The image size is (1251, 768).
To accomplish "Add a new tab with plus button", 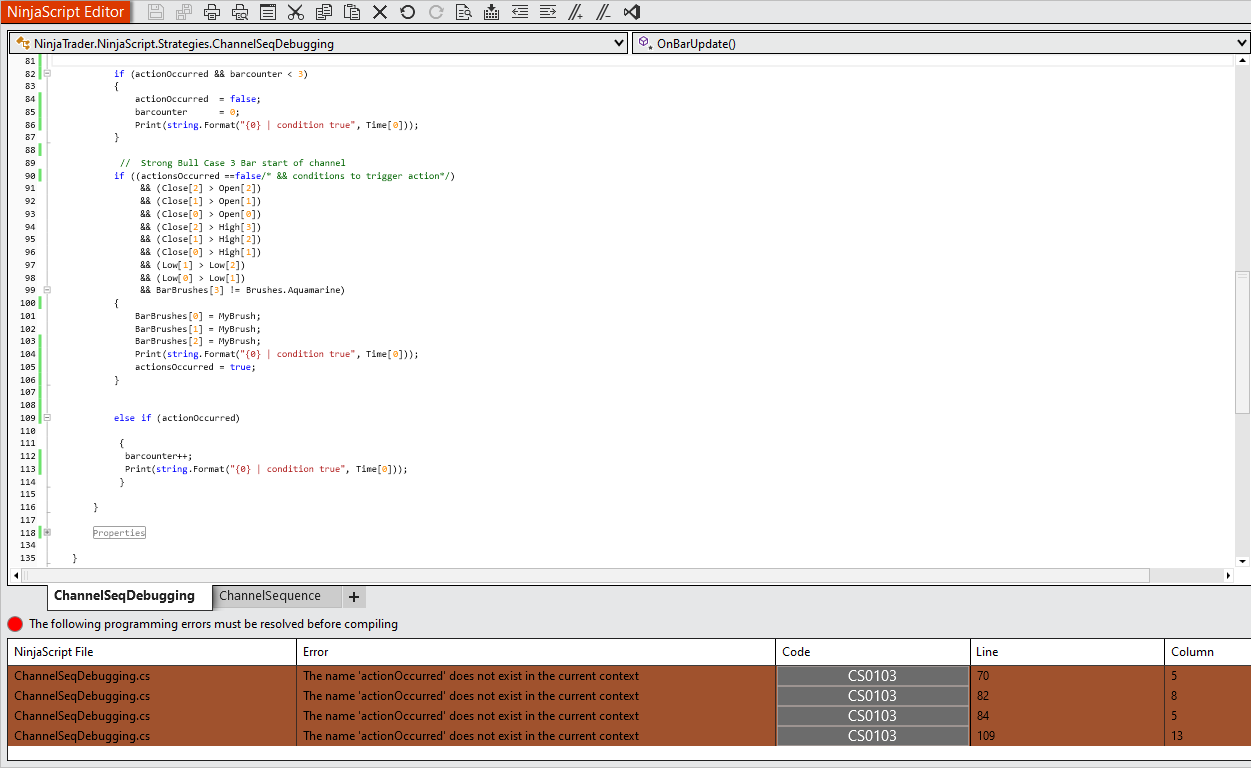I will [353, 597].
